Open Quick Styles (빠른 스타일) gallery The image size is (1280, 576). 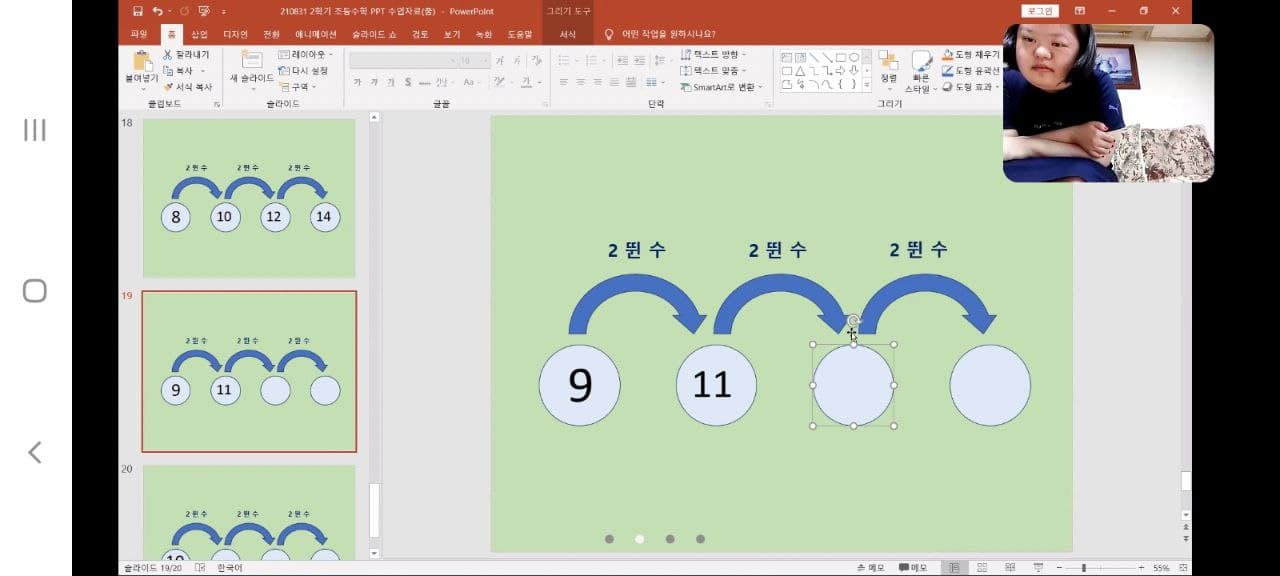(x=920, y=72)
